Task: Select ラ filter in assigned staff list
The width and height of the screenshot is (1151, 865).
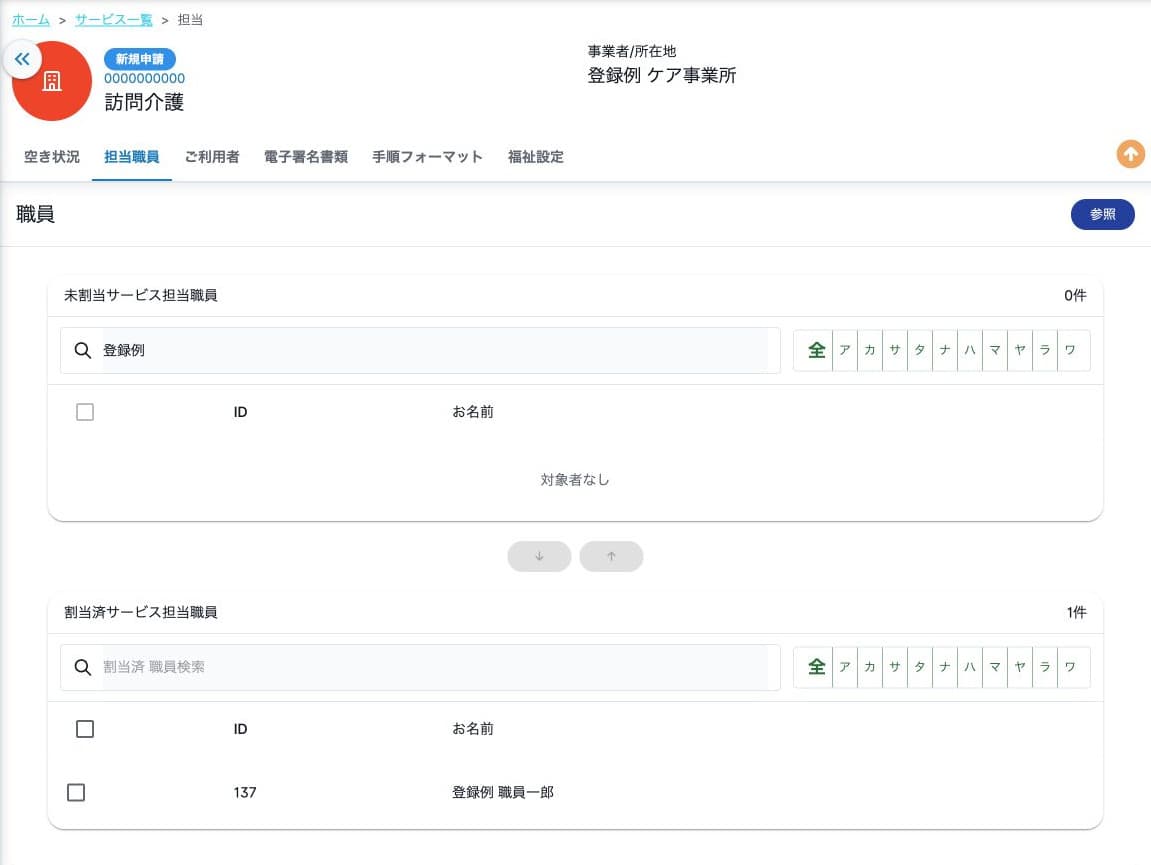Action: [1045, 667]
